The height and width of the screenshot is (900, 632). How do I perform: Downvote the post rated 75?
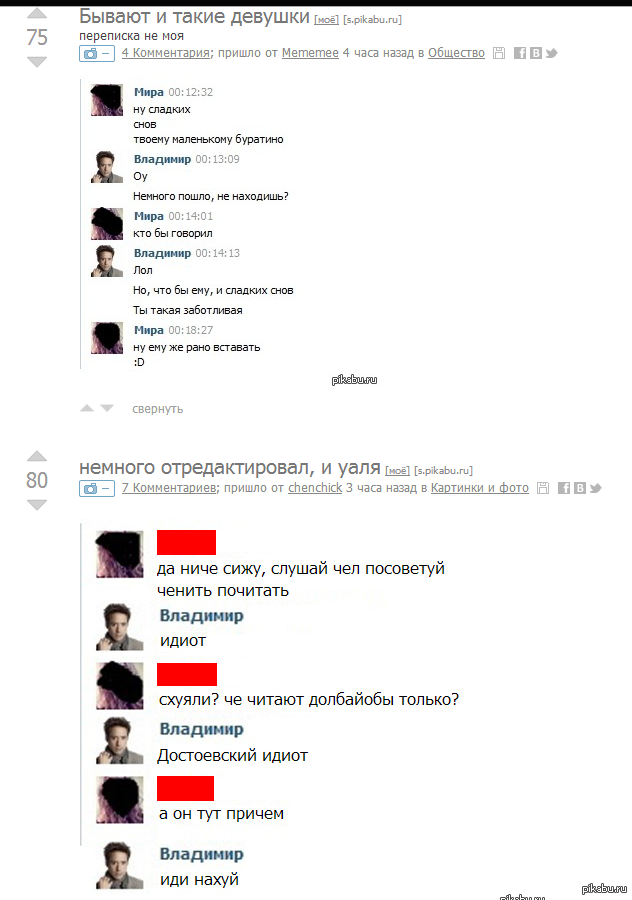tap(37, 62)
